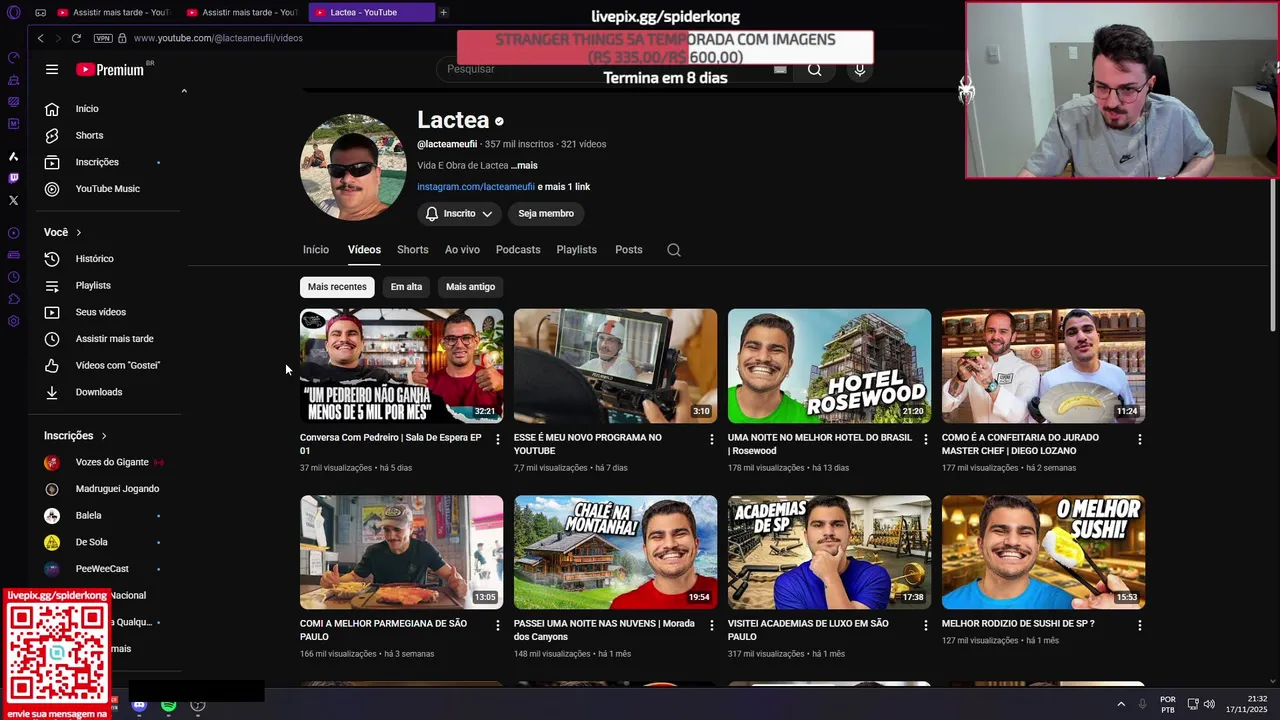Viewport: 1280px width, 720px height.
Task: Switch to the channel Playlists tab
Action: [x=576, y=250]
